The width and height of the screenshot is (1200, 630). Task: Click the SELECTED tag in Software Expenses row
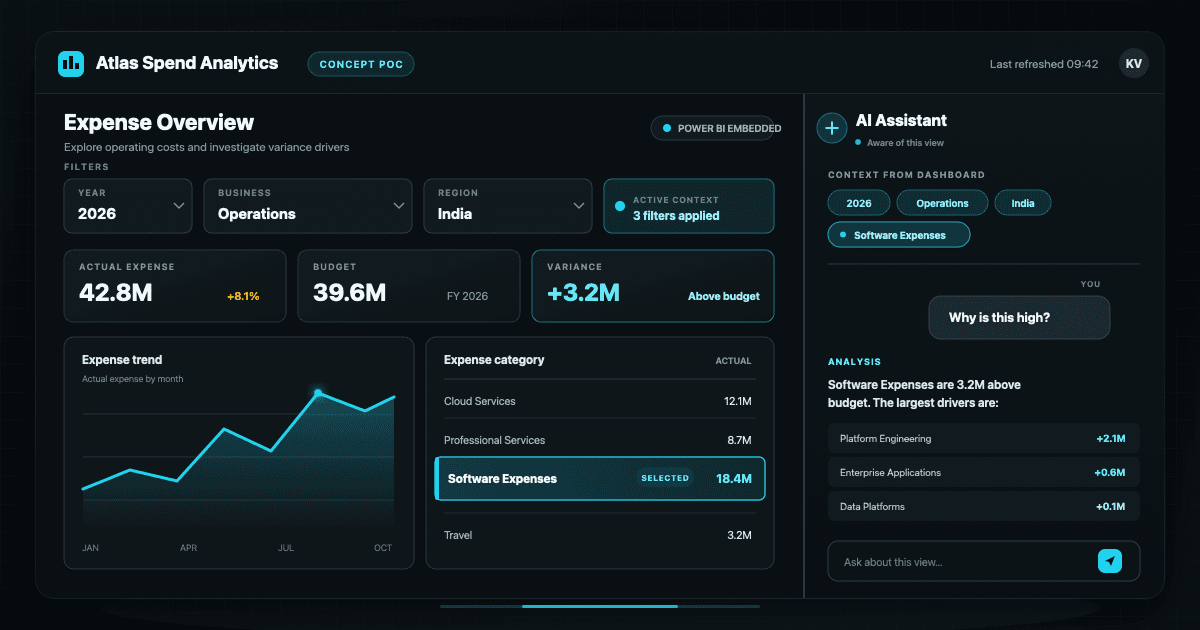666,478
